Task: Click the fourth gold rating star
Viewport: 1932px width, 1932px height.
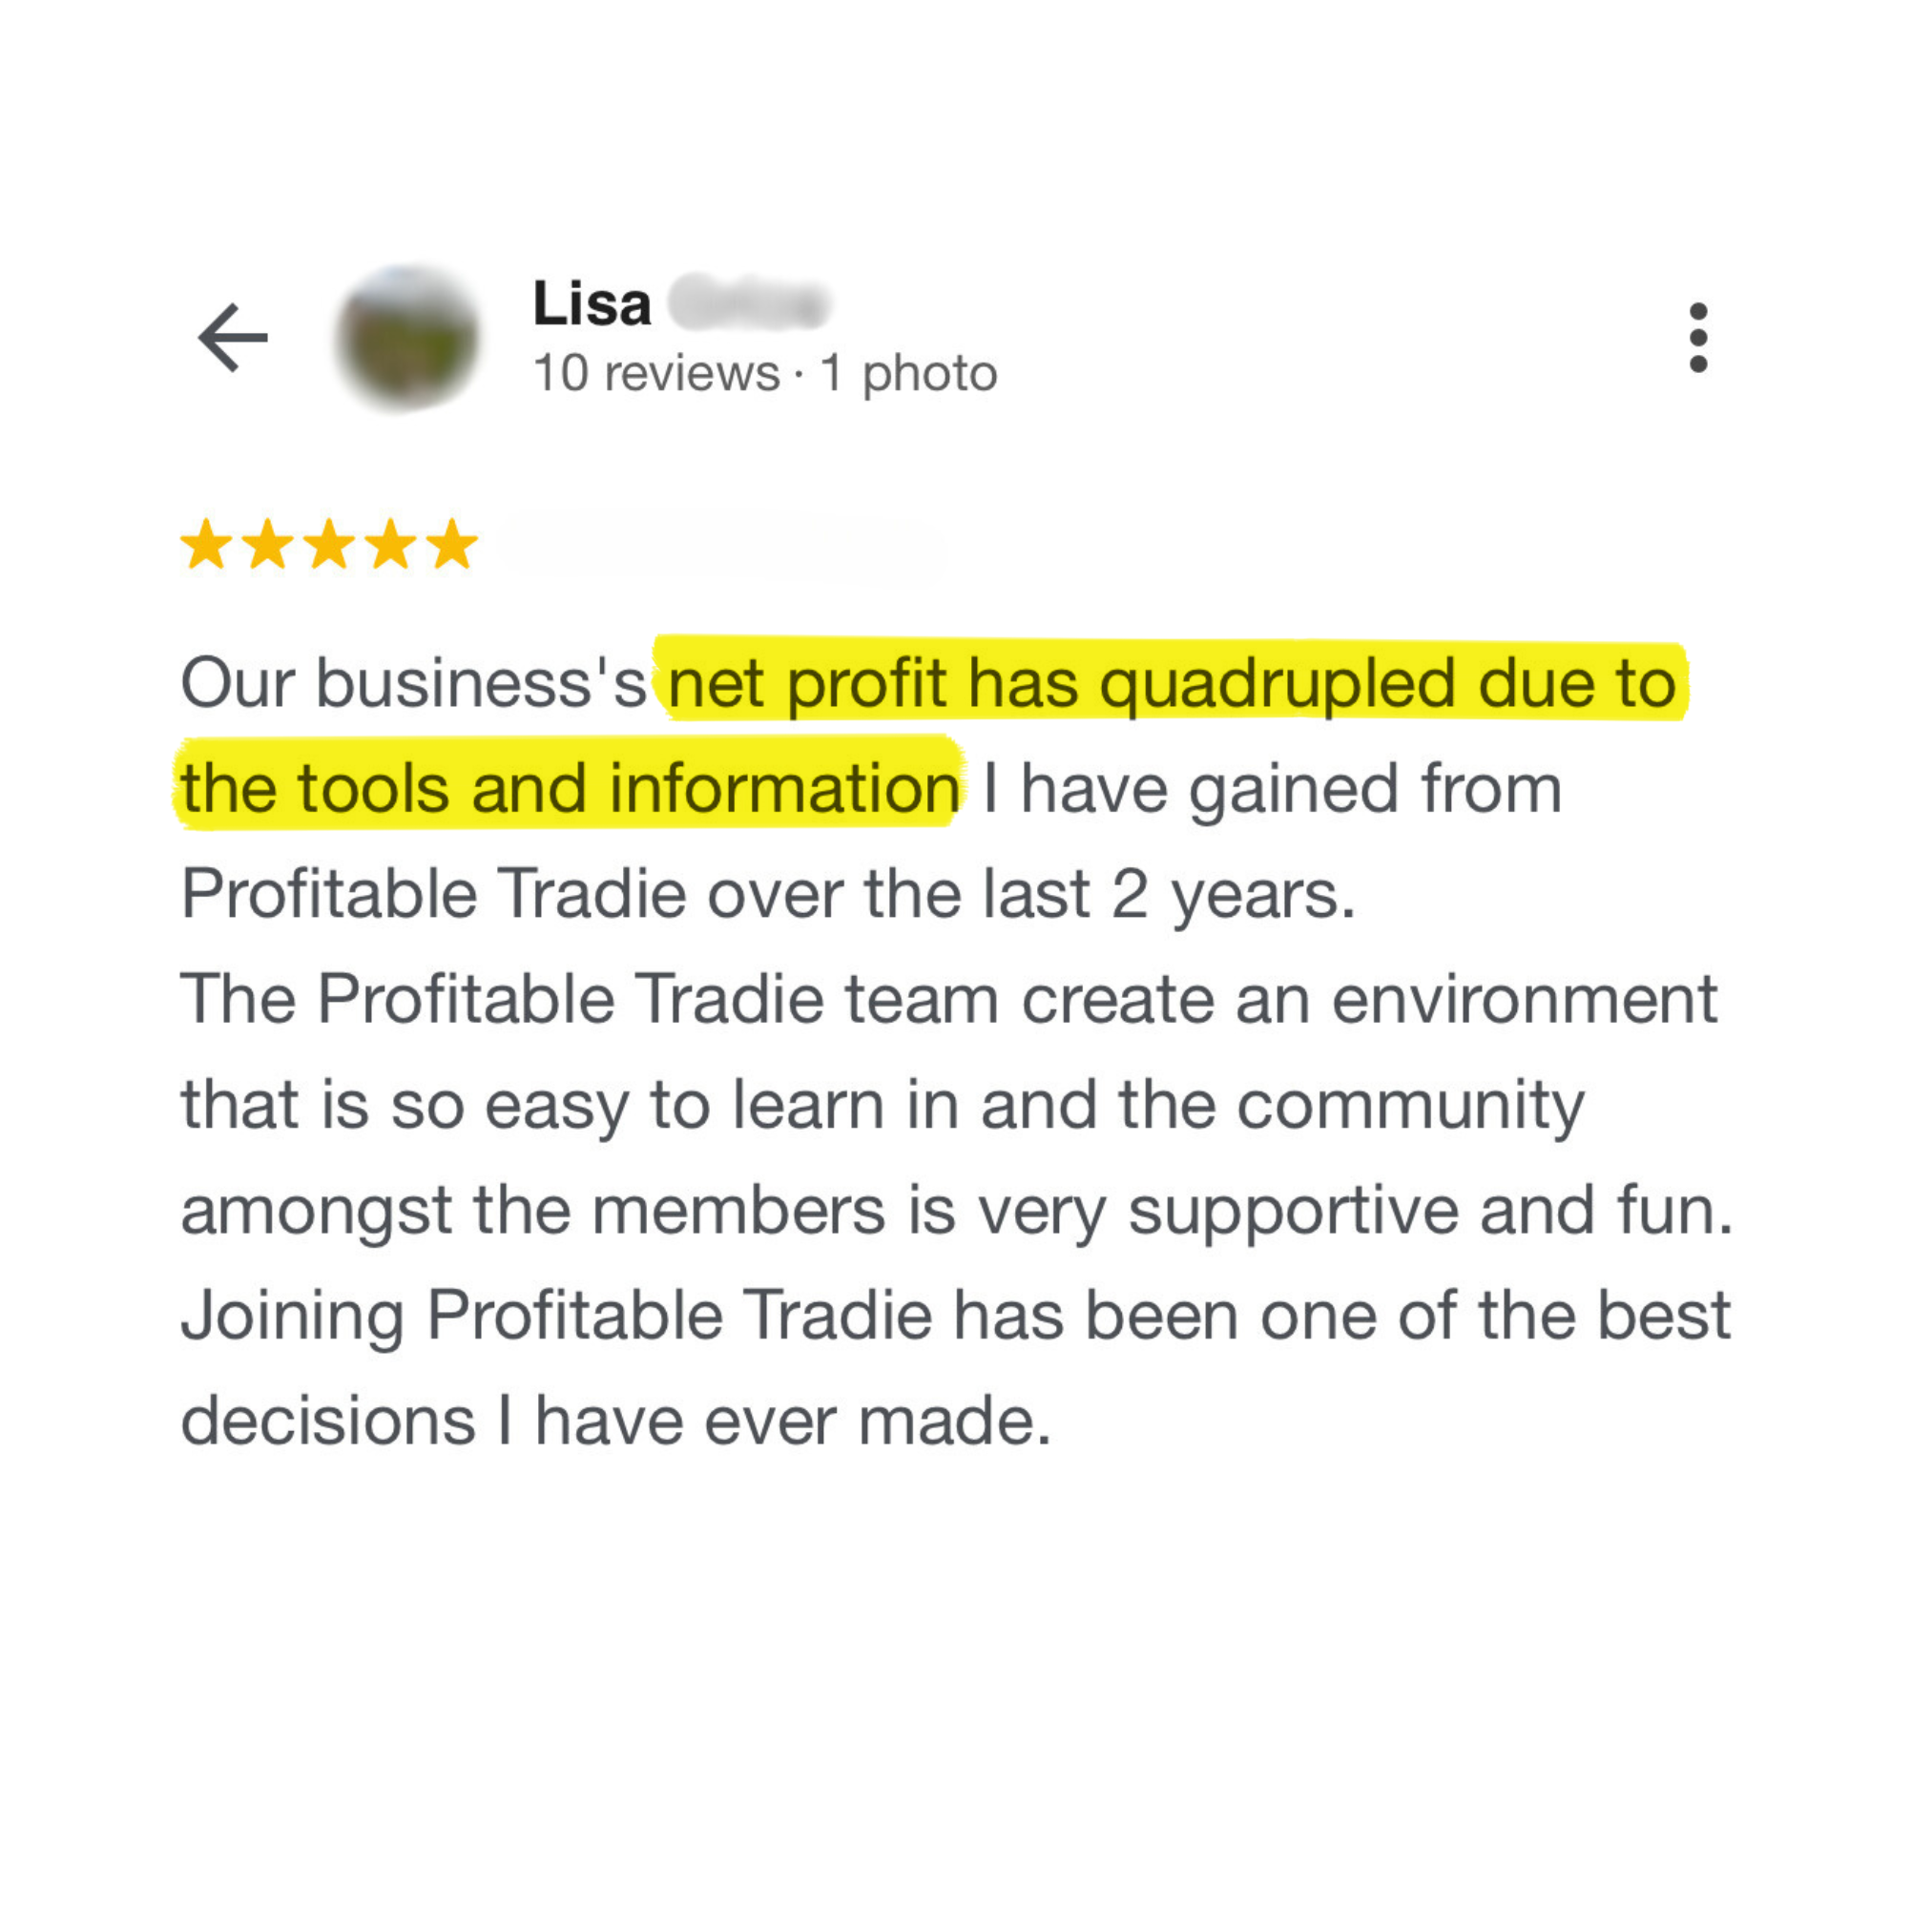Action: click(391, 544)
